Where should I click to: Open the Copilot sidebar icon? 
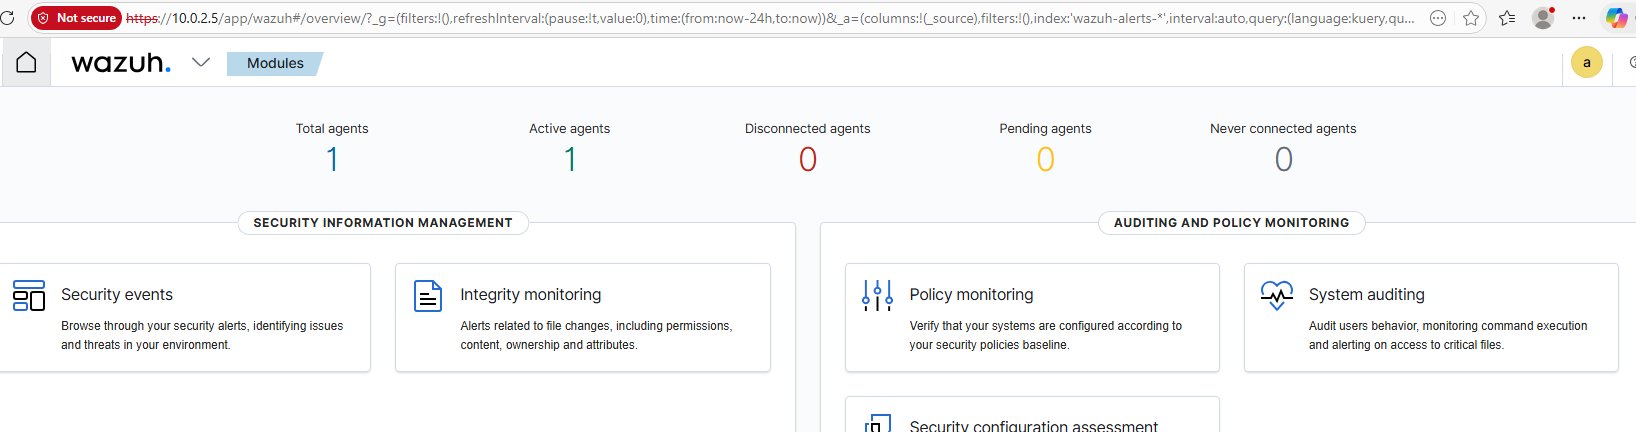(x=1616, y=18)
